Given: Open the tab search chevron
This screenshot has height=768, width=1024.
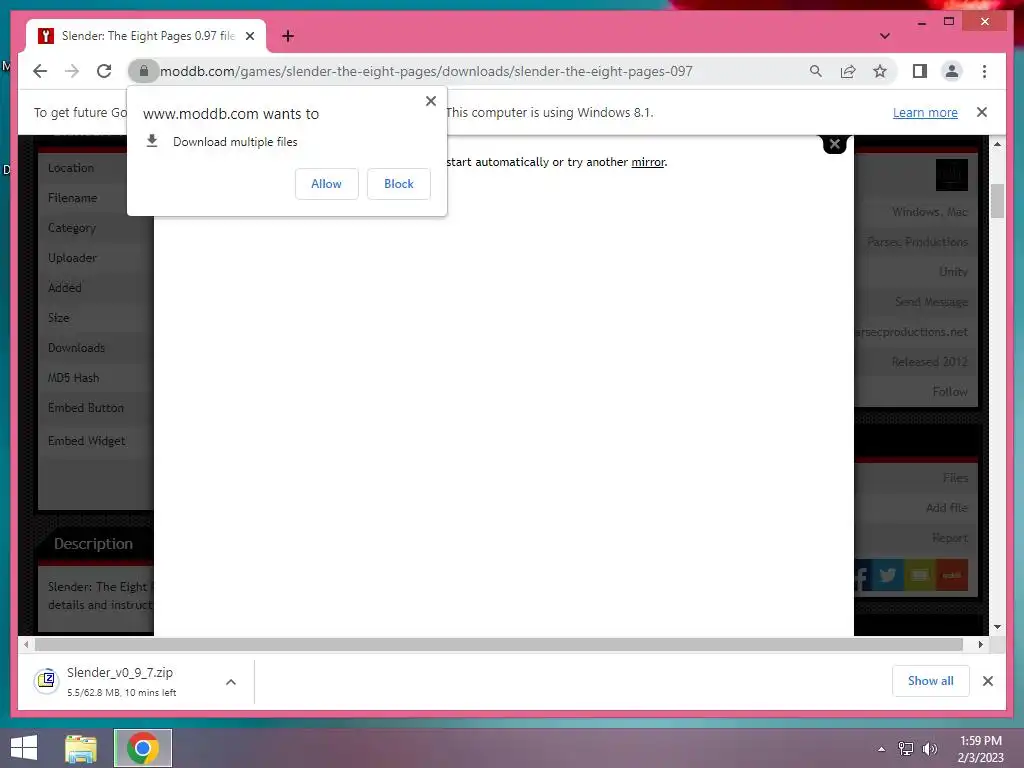Looking at the screenshot, I should pos(885,36).
